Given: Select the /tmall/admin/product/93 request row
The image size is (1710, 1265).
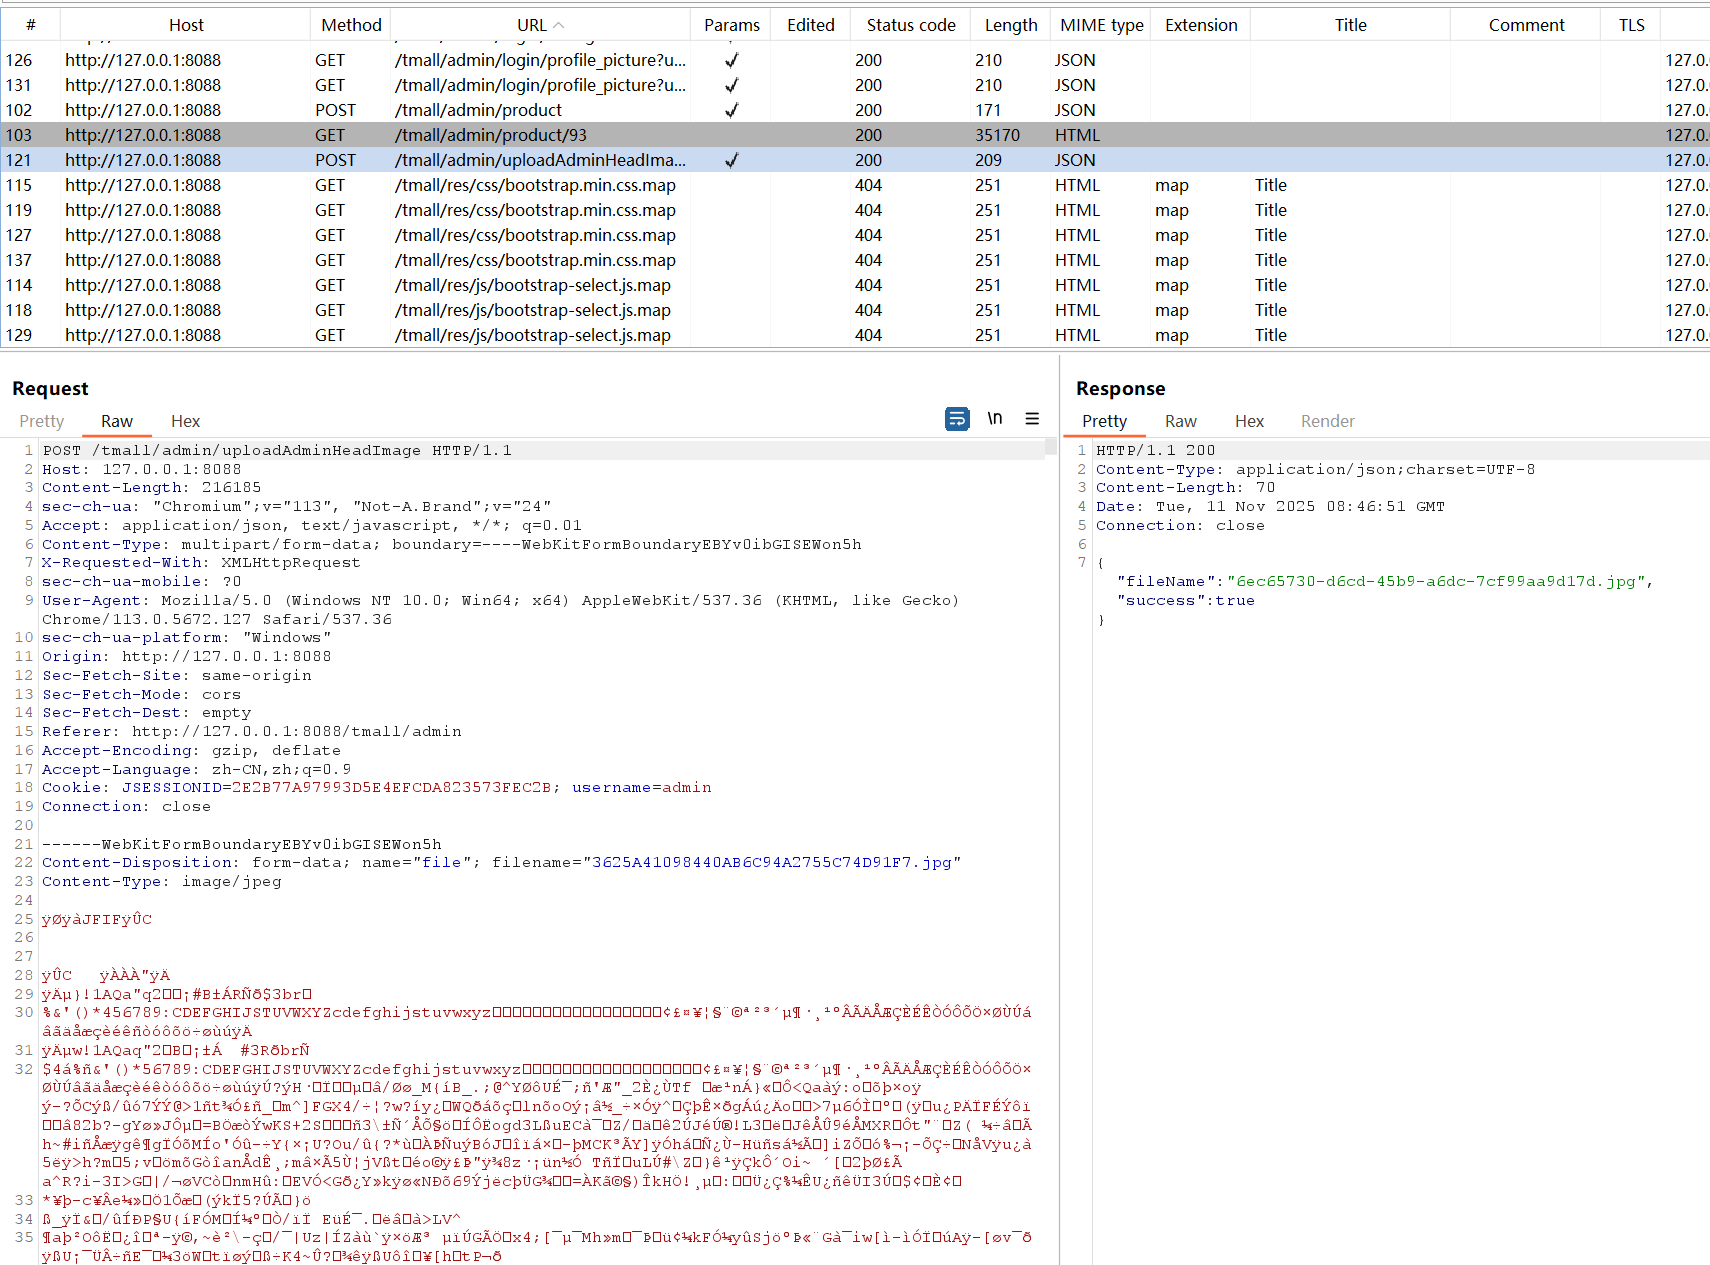Looking at the screenshot, I should click(x=855, y=135).
